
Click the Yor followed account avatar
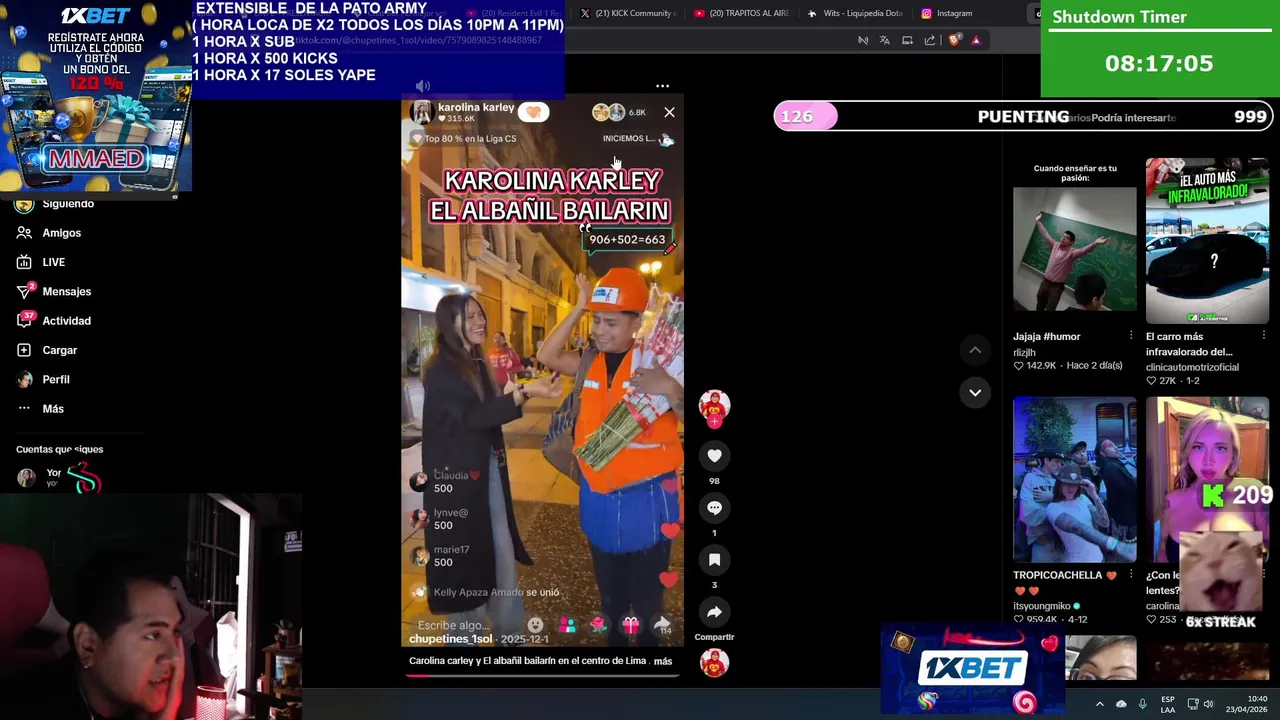(x=26, y=478)
